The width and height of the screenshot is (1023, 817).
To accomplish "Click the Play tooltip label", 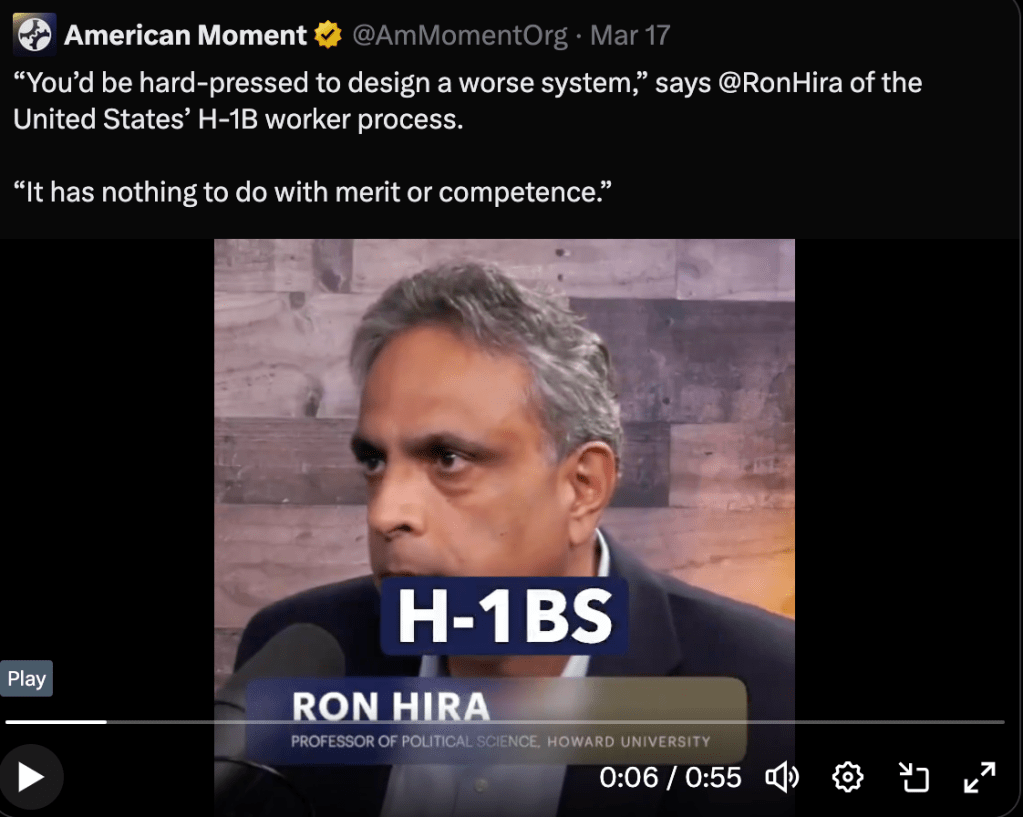I will 26,679.
